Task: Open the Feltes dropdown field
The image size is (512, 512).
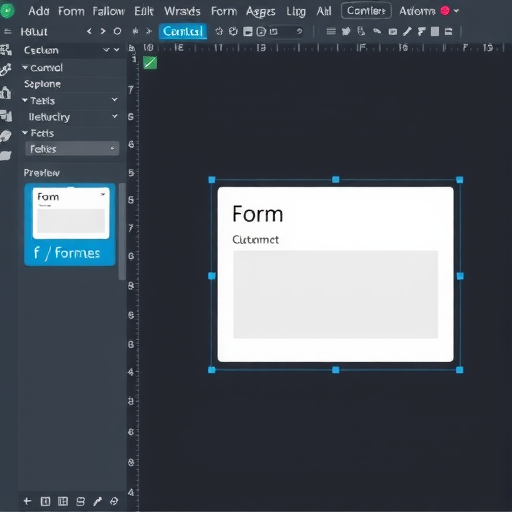Action: [72, 149]
